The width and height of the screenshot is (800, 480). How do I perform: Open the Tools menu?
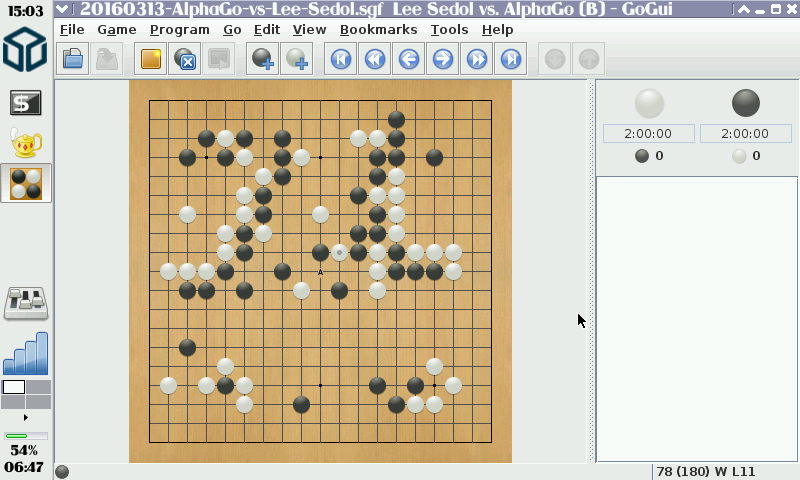tap(449, 30)
